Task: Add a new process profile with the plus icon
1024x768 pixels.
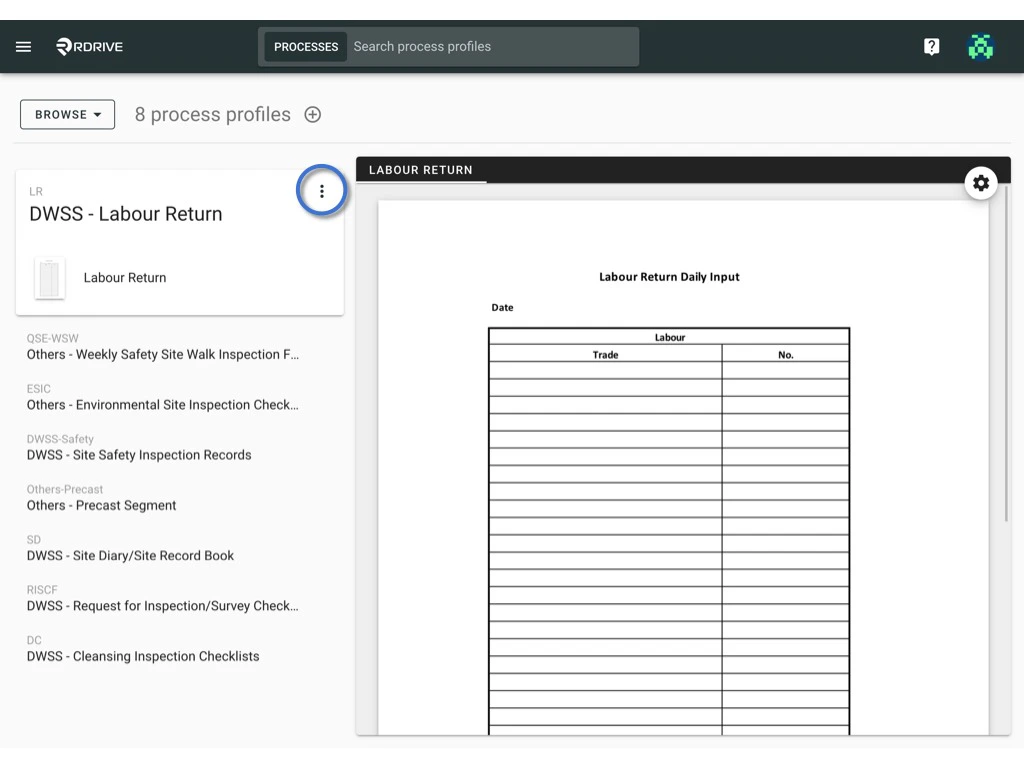Action: tap(312, 114)
